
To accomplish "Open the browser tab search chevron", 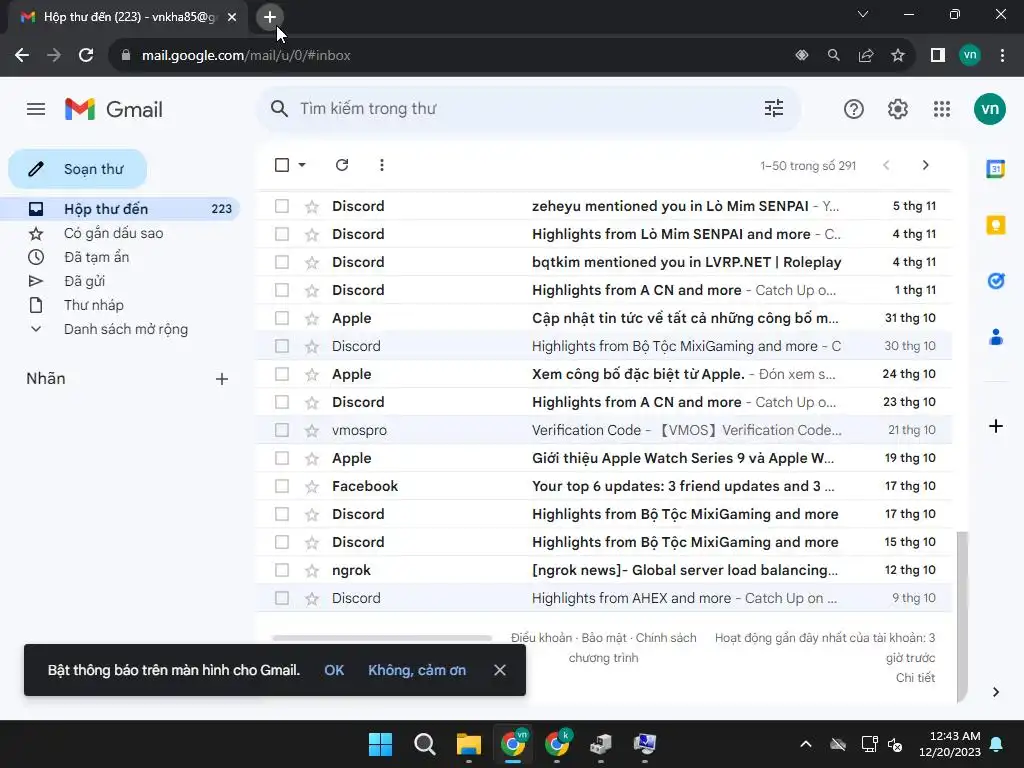I will point(863,14).
